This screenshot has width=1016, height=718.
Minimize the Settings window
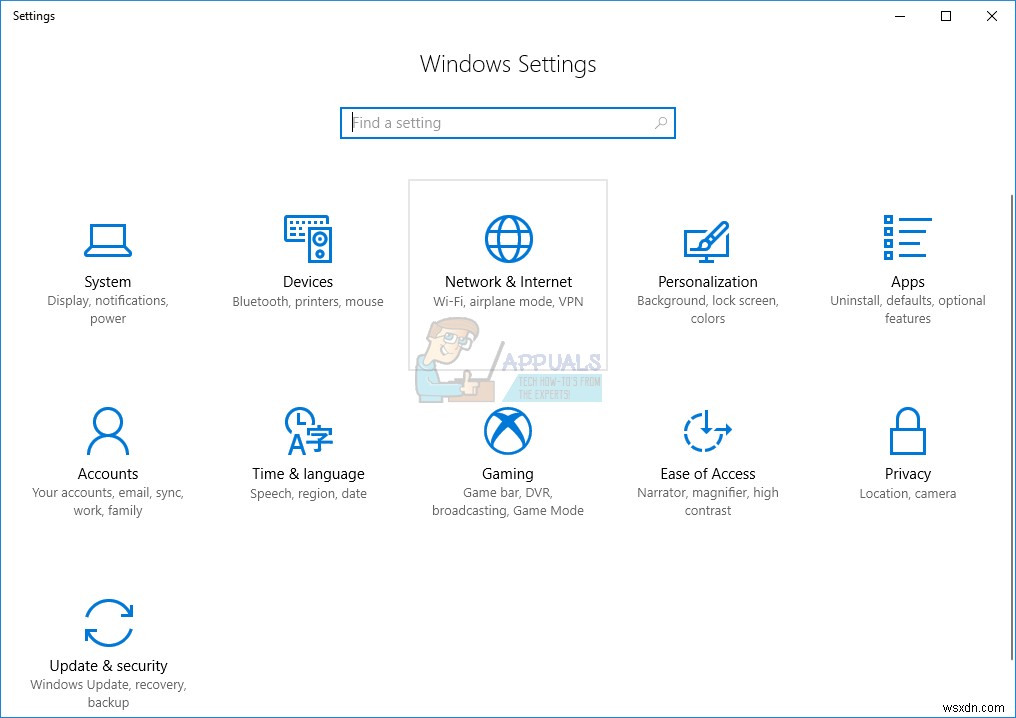pyautogui.click(x=900, y=16)
